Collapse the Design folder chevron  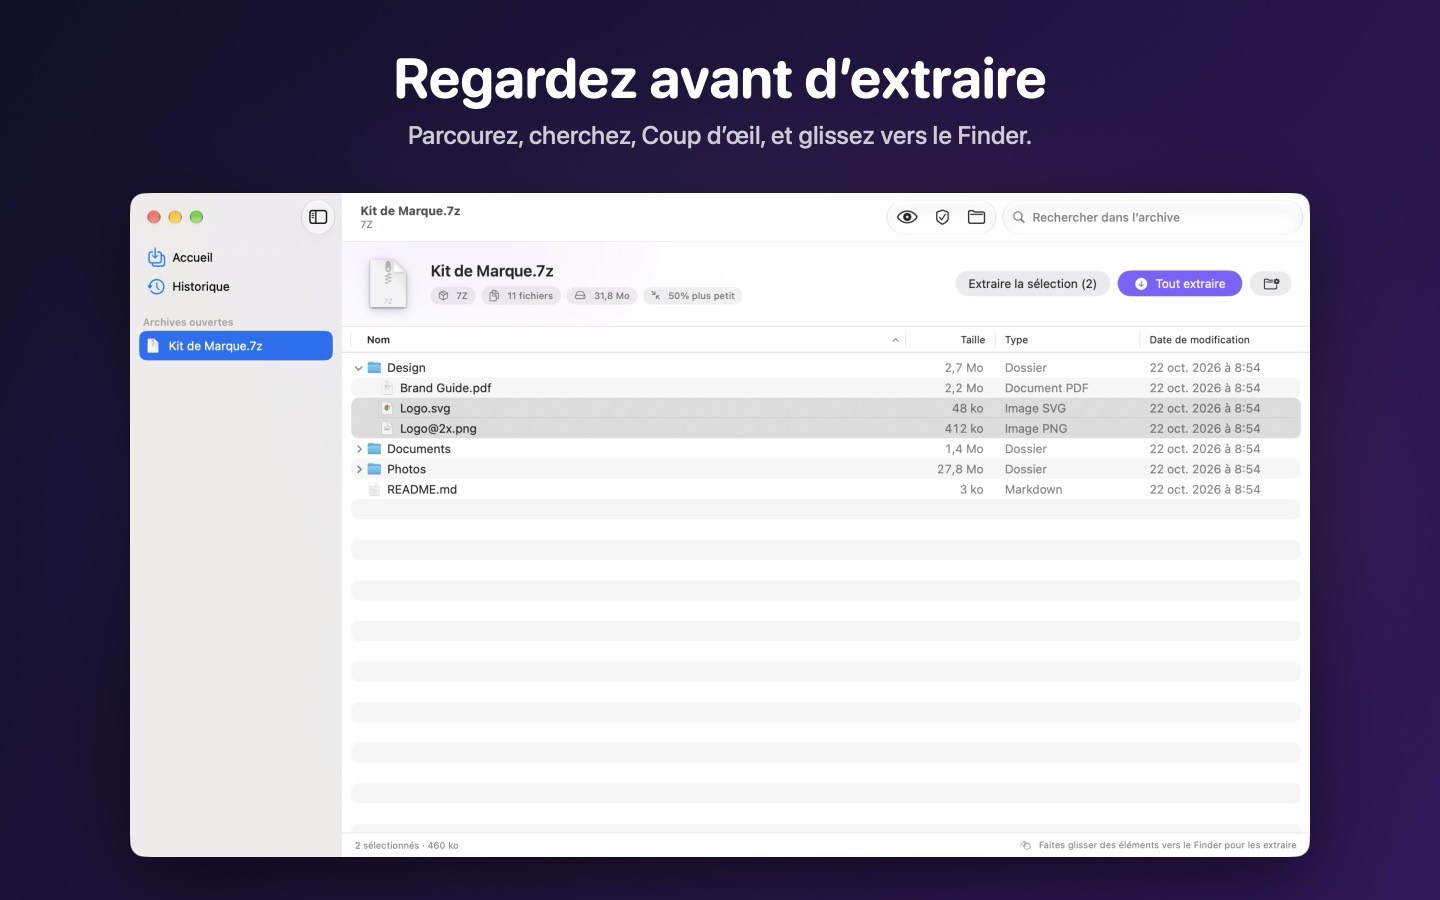click(359, 368)
